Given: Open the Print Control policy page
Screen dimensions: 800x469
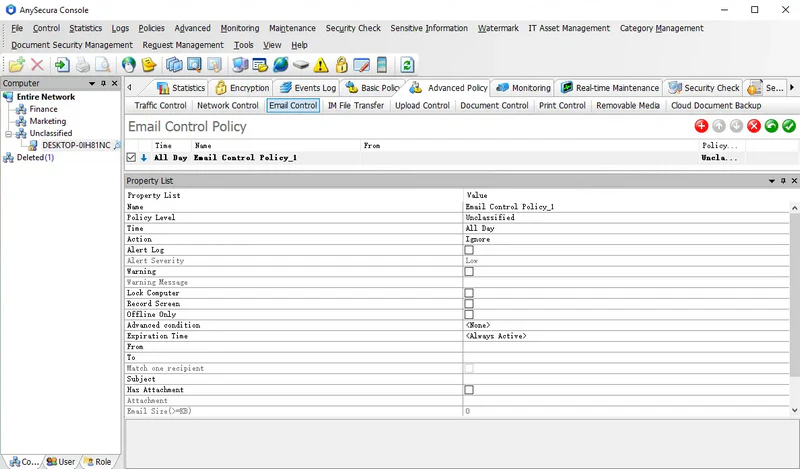Looking at the screenshot, I should (562, 106).
